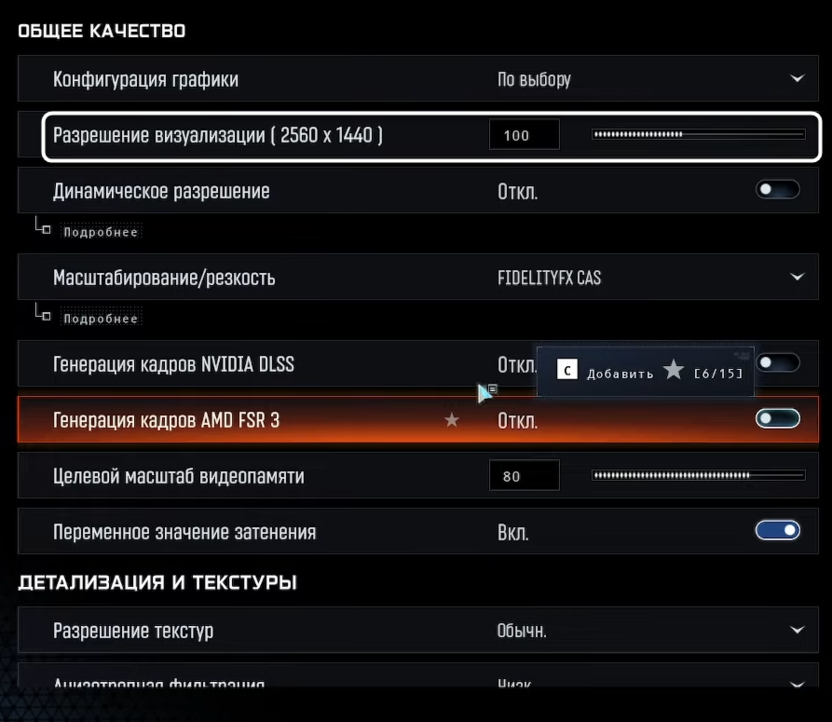Enable the AMD FSR 3 frame generation toggle
This screenshot has width=832, height=722.
coord(778,418)
